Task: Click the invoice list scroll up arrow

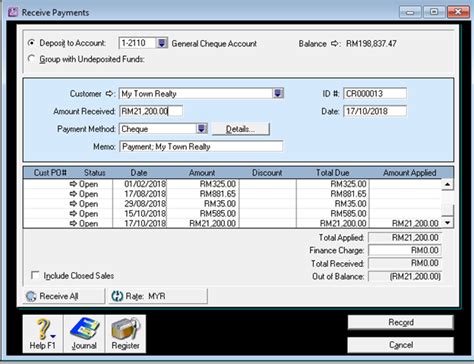Action: [447, 184]
